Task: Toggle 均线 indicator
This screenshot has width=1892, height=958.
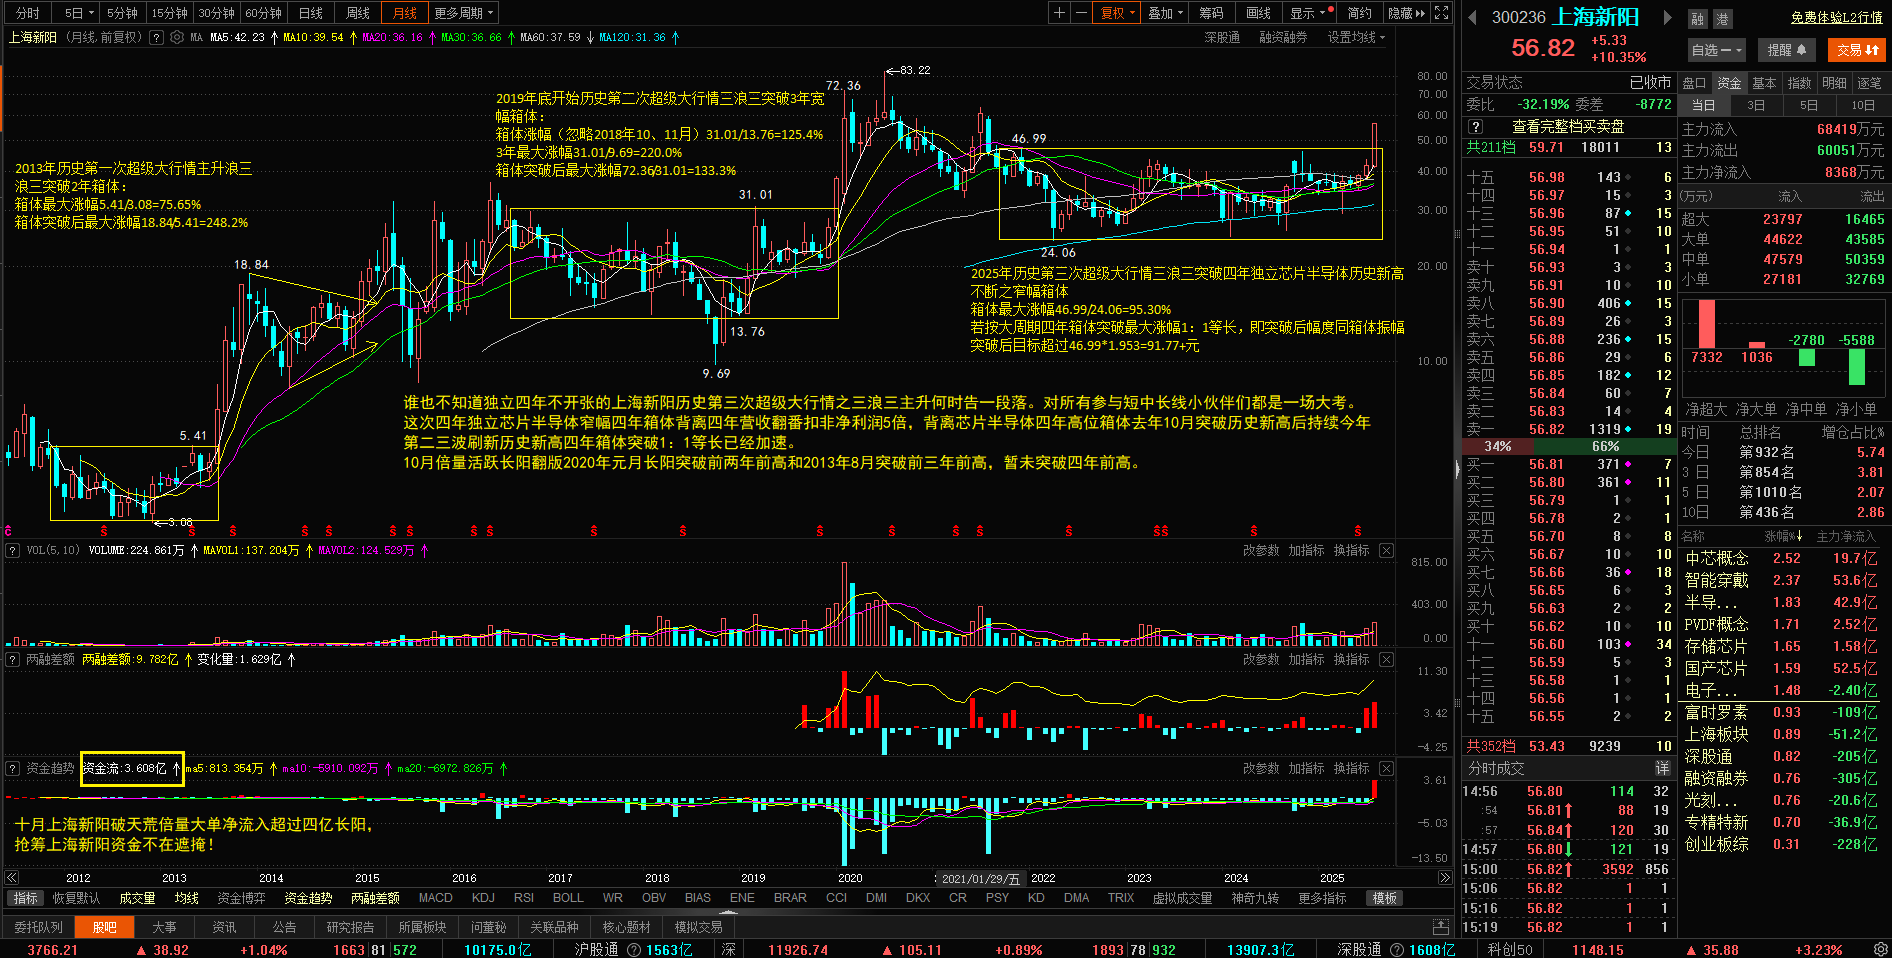Action: click(x=186, y=898)
